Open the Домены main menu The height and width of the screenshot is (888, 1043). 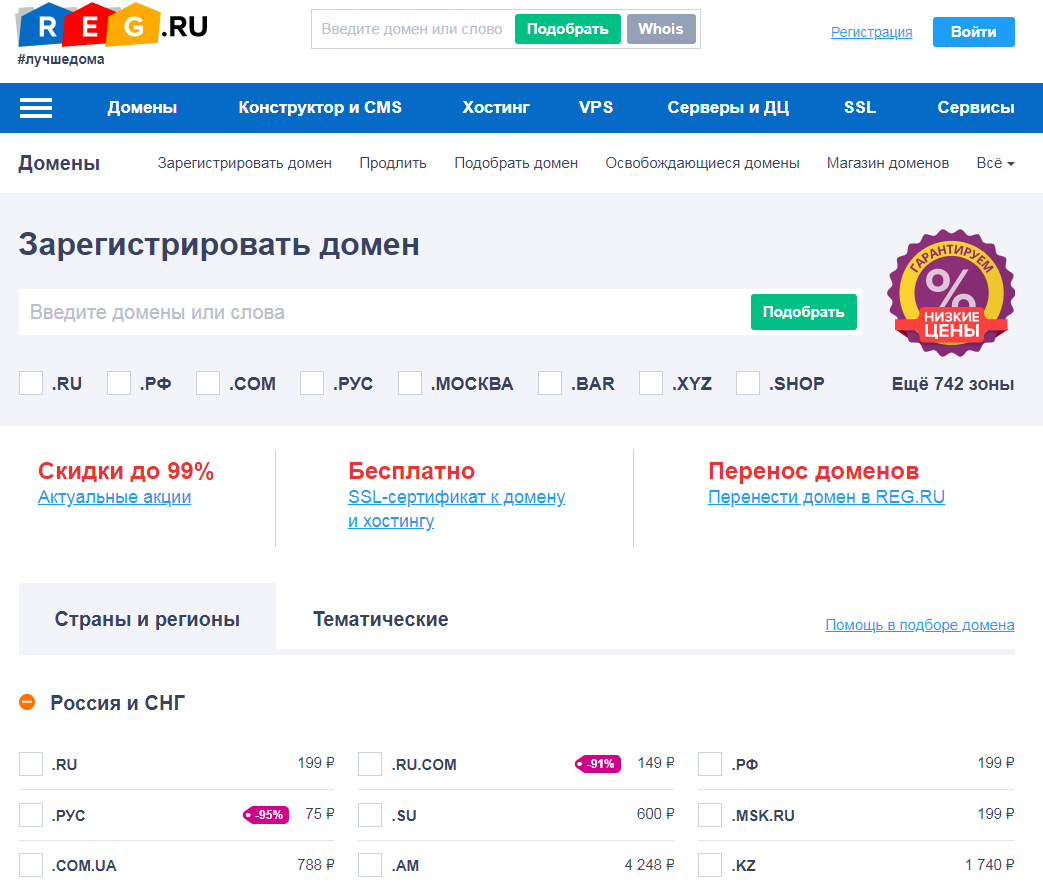[142, 108]
